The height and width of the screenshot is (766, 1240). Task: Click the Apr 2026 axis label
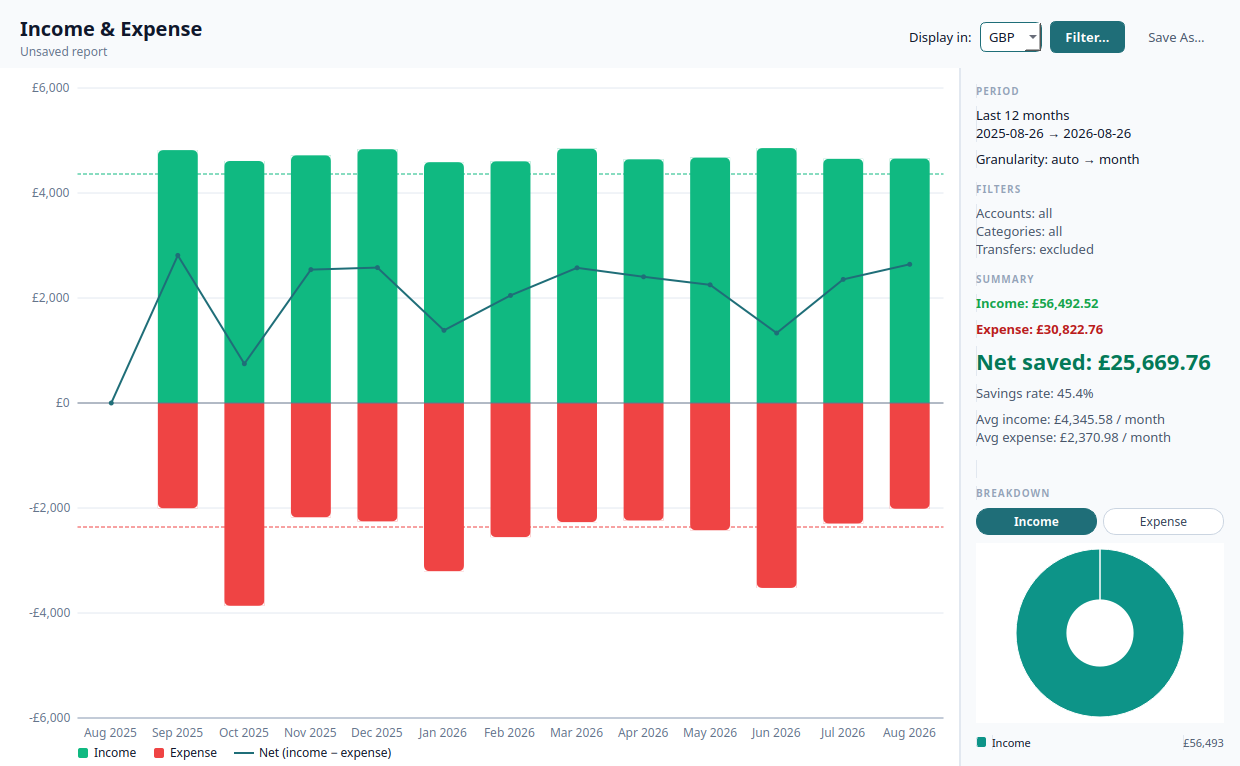pyautogui.click(x=643, y=733)
